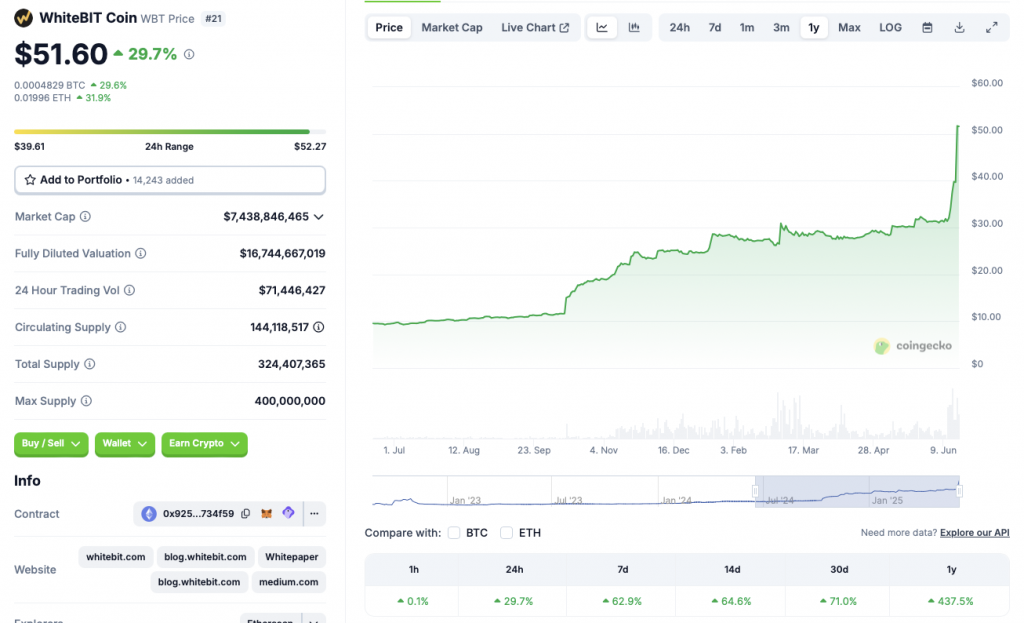Image resolution: width=1024 pixels, height=623 pixels.
Task: Switch to line chart view icon
Action: coord(602,27)
